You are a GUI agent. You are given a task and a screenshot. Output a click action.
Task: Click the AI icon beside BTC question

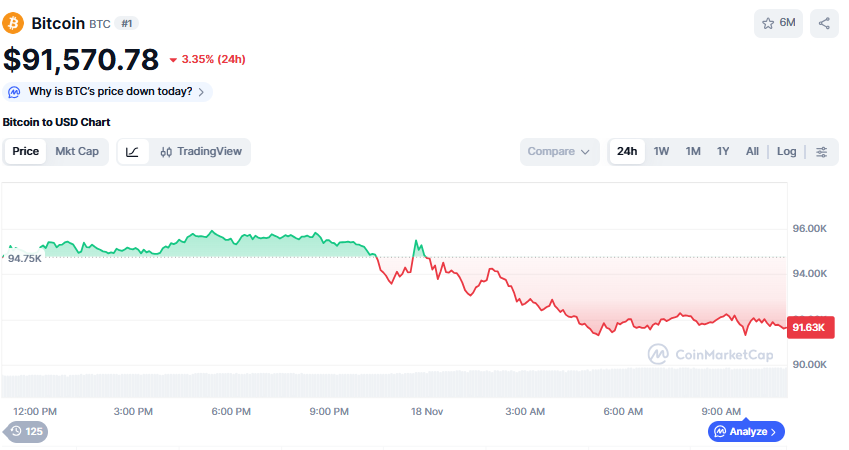(14, 92)
